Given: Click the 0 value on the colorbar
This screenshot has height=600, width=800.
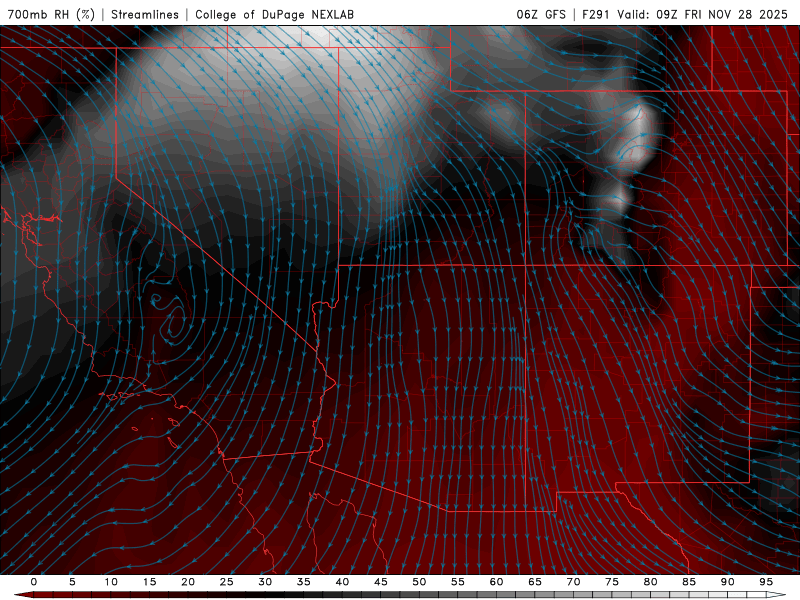Looking at the screenshot, I should point(34,582).
